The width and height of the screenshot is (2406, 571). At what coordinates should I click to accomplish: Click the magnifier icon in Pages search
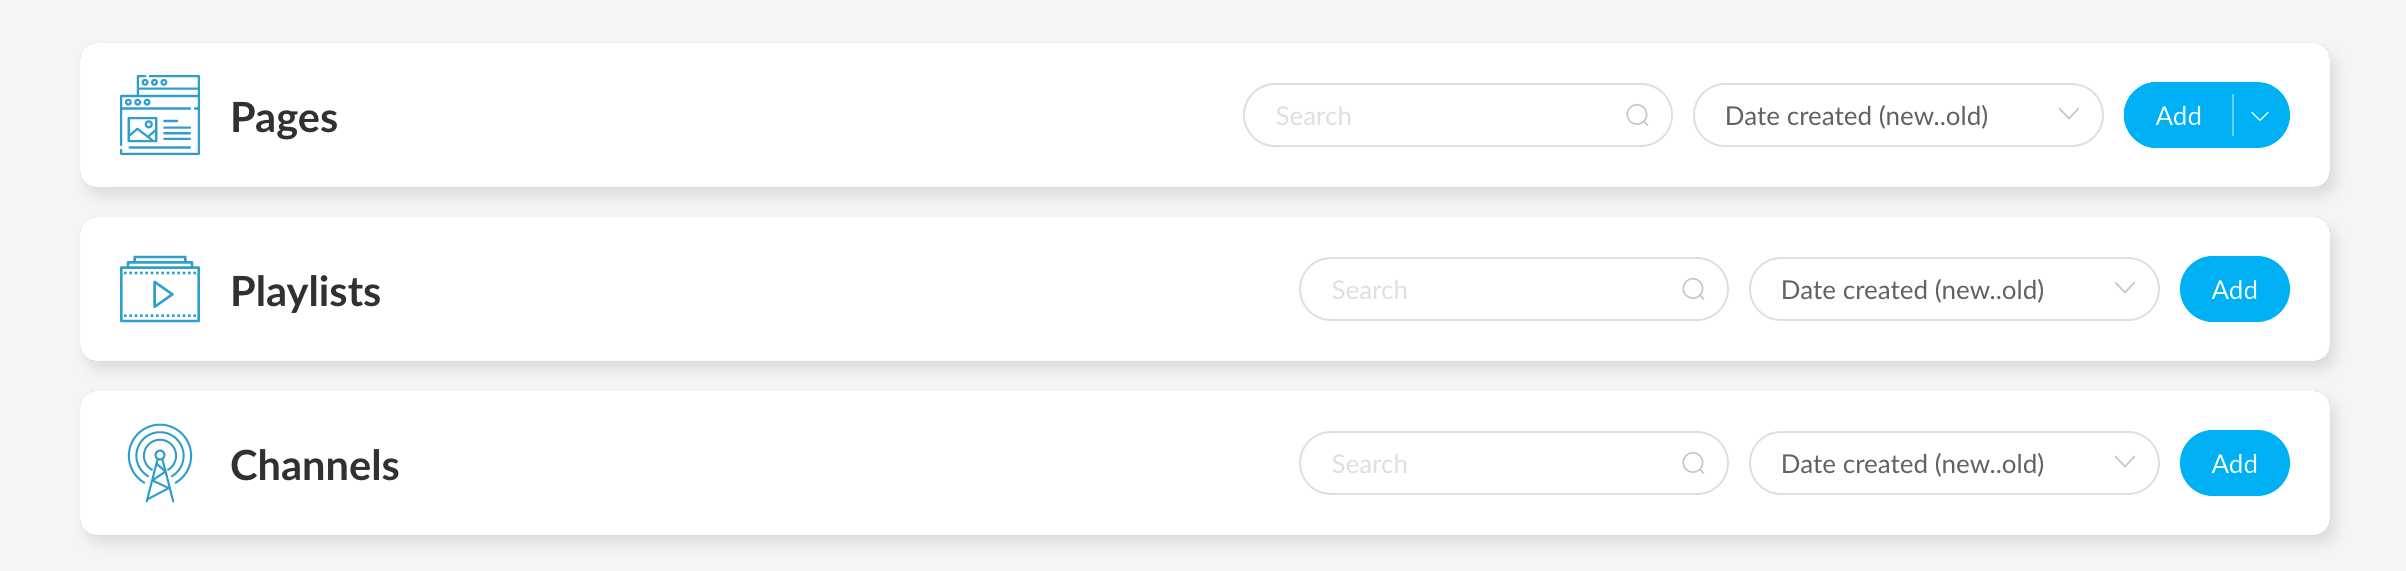pyautogui.click(x=1637, y=115)
